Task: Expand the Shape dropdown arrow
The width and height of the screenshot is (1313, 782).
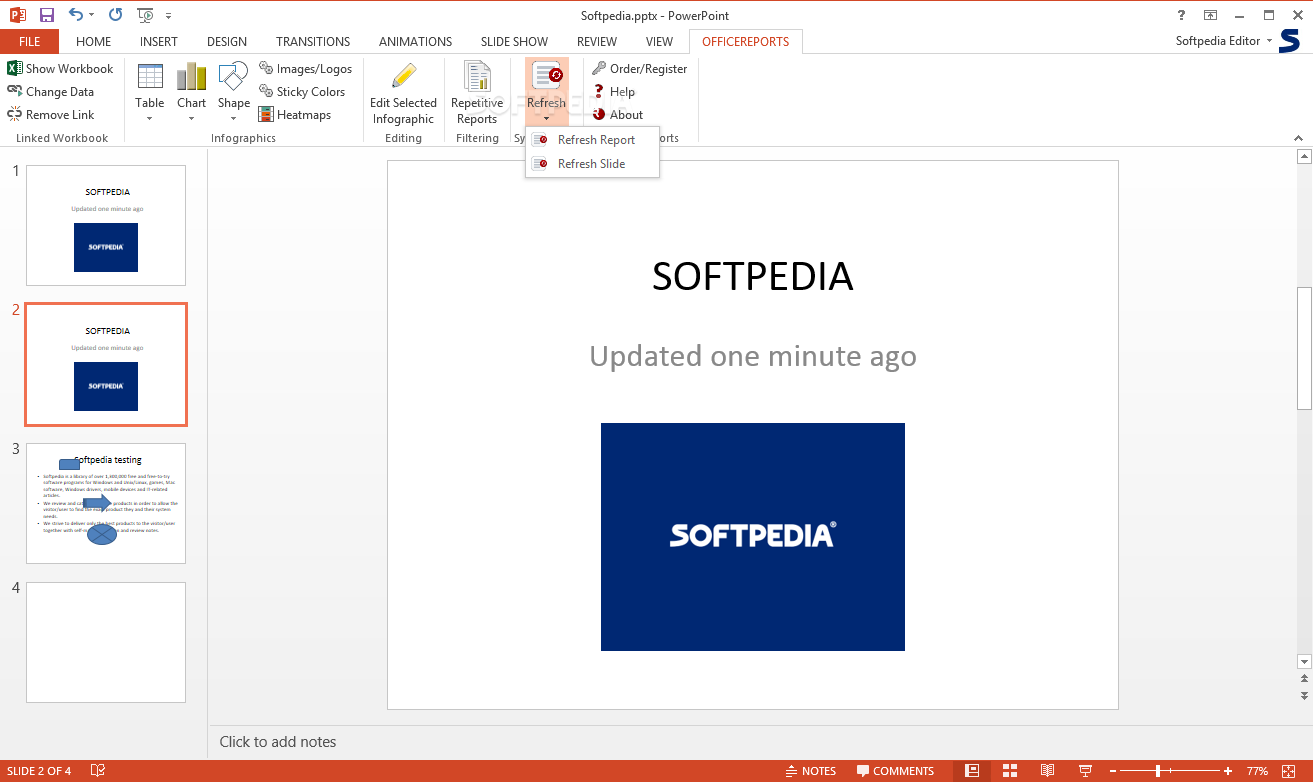Action: 233,118
